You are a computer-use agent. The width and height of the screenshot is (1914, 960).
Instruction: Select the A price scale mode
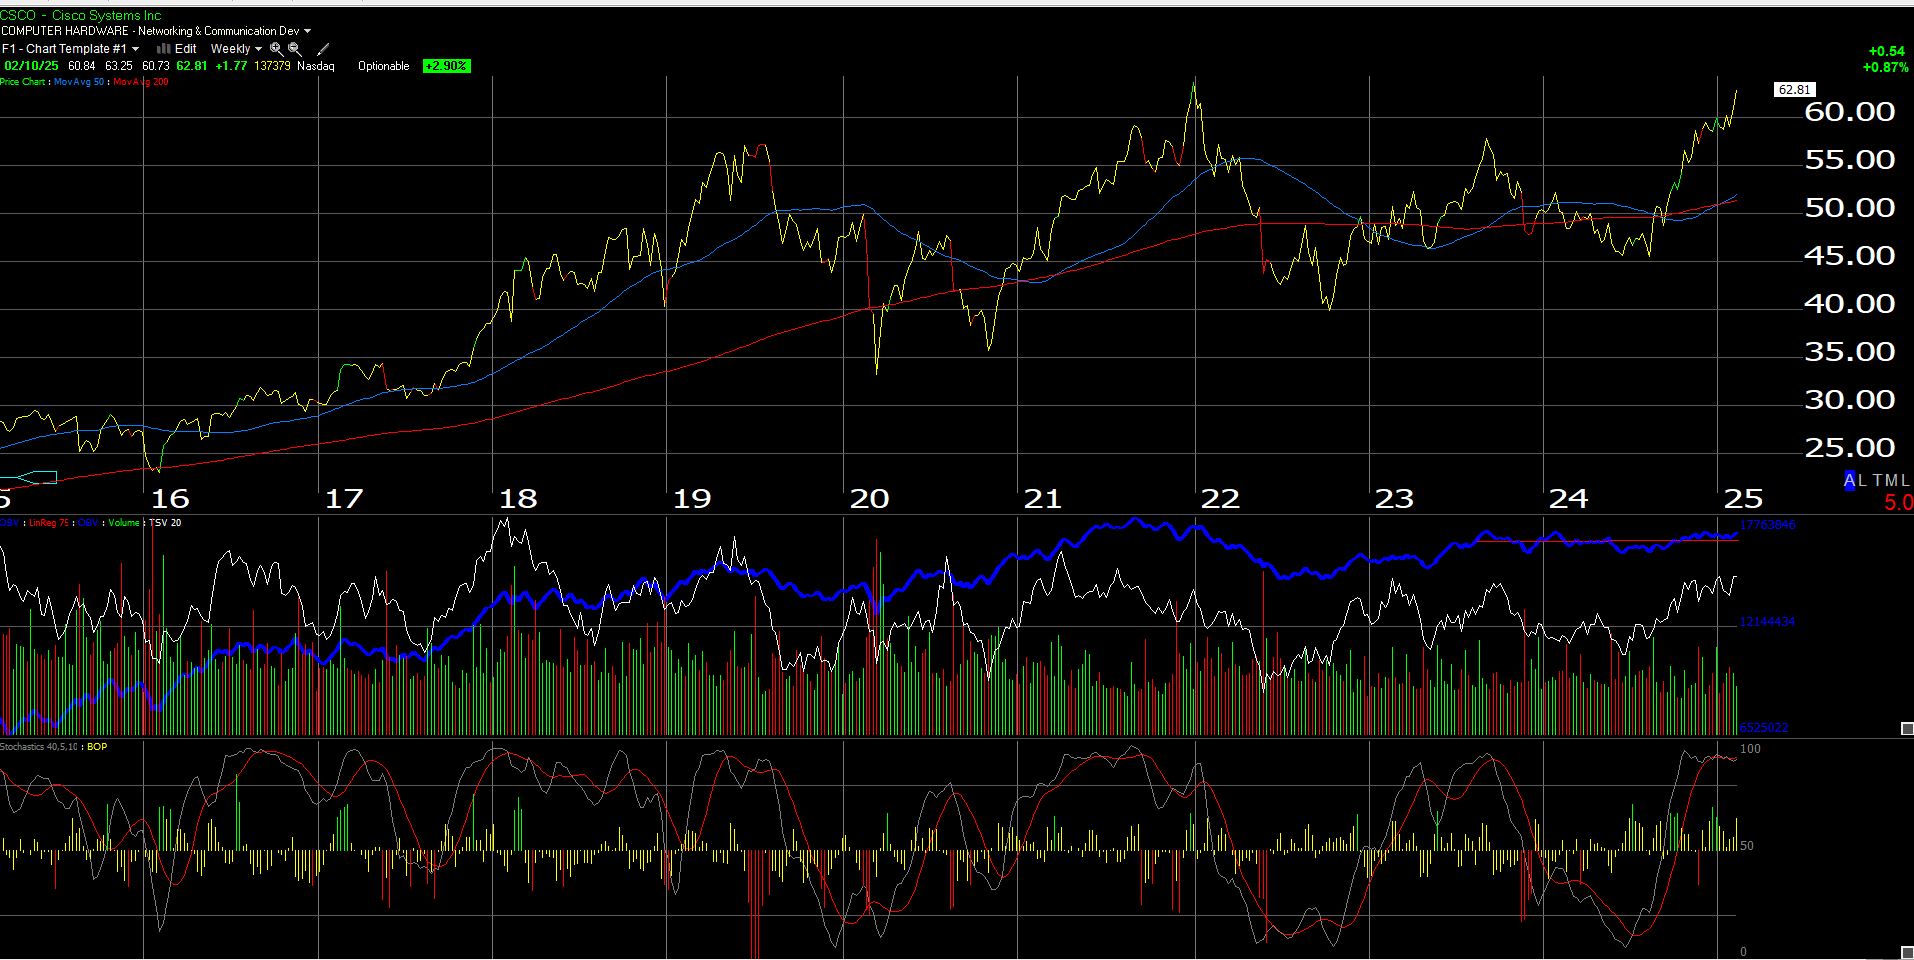[1850, 480]
